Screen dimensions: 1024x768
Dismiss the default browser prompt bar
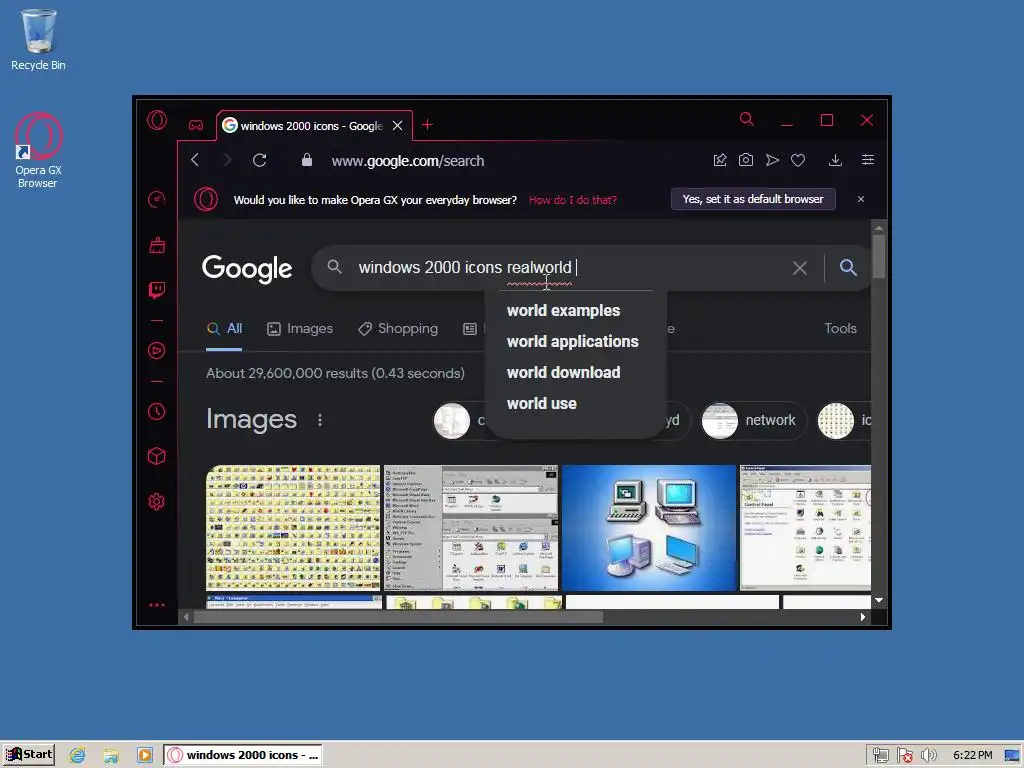click(861, 199)
